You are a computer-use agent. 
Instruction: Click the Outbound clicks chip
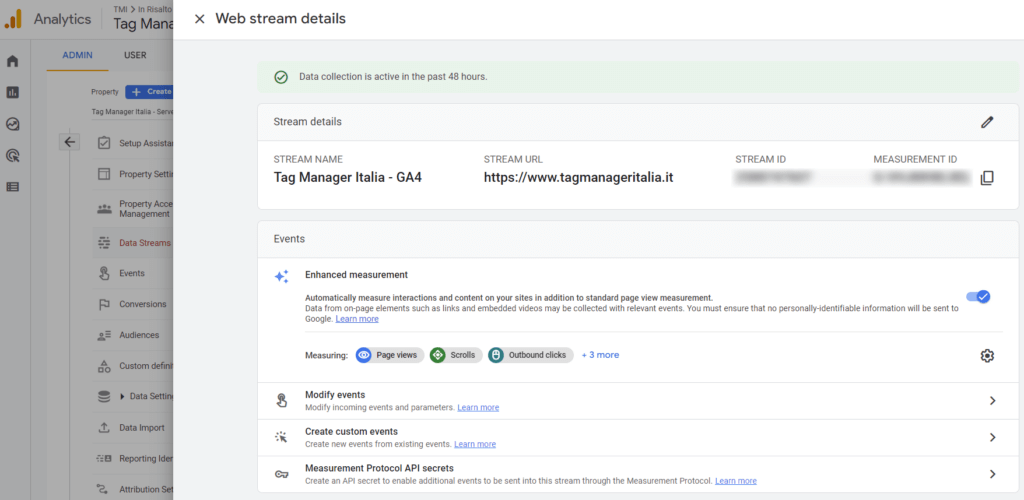pos(530,355)
